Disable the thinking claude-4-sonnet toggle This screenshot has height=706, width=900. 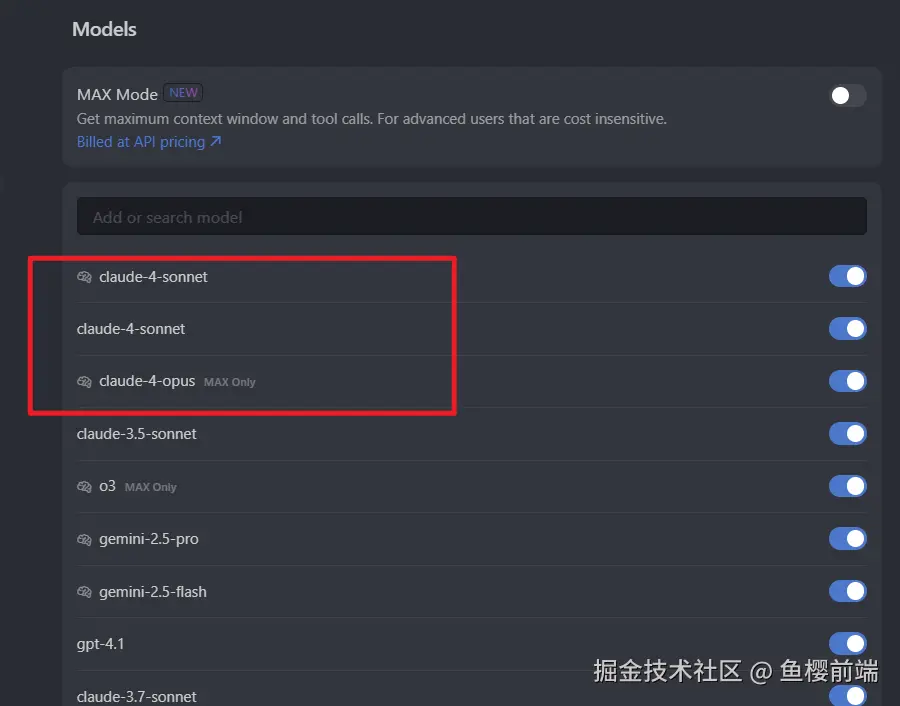click(x=848, y=277)
